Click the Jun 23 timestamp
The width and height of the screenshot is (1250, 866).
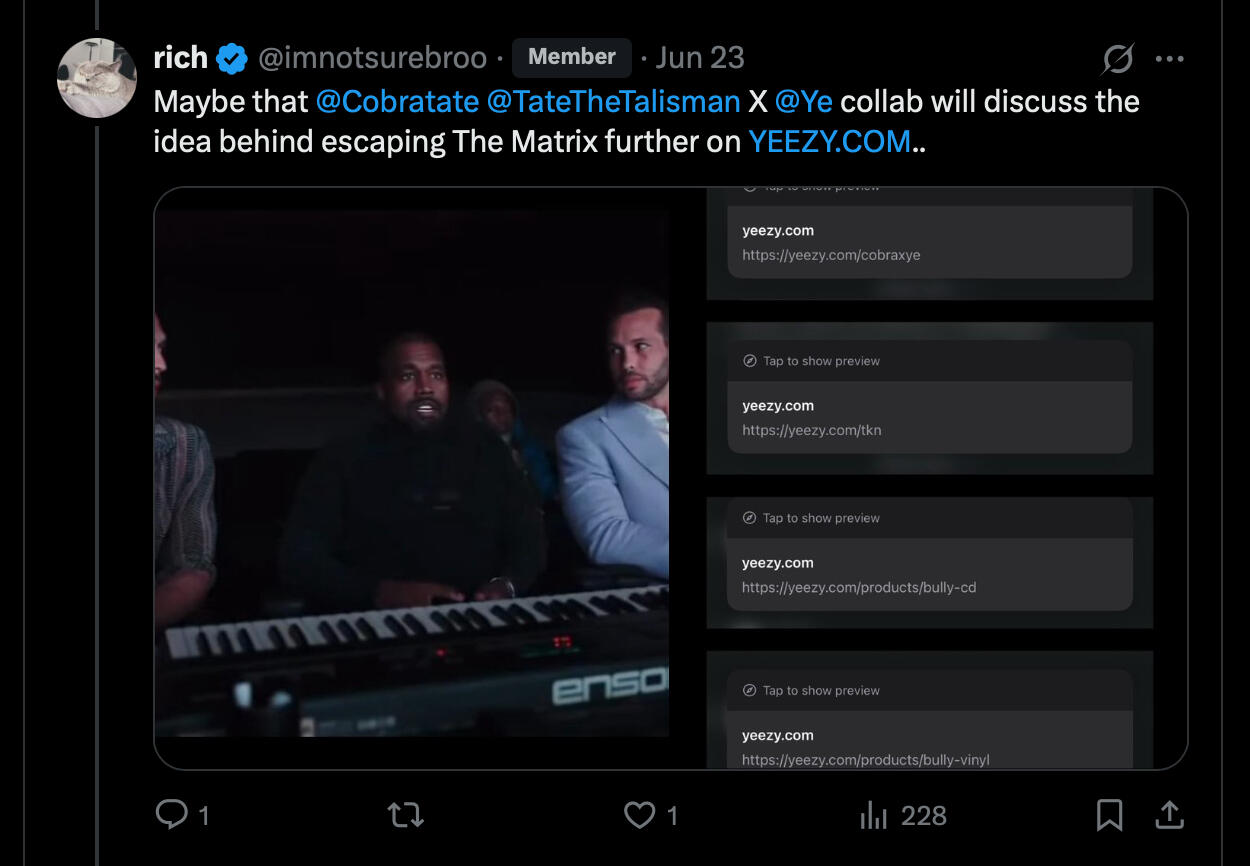click(700, 58)
